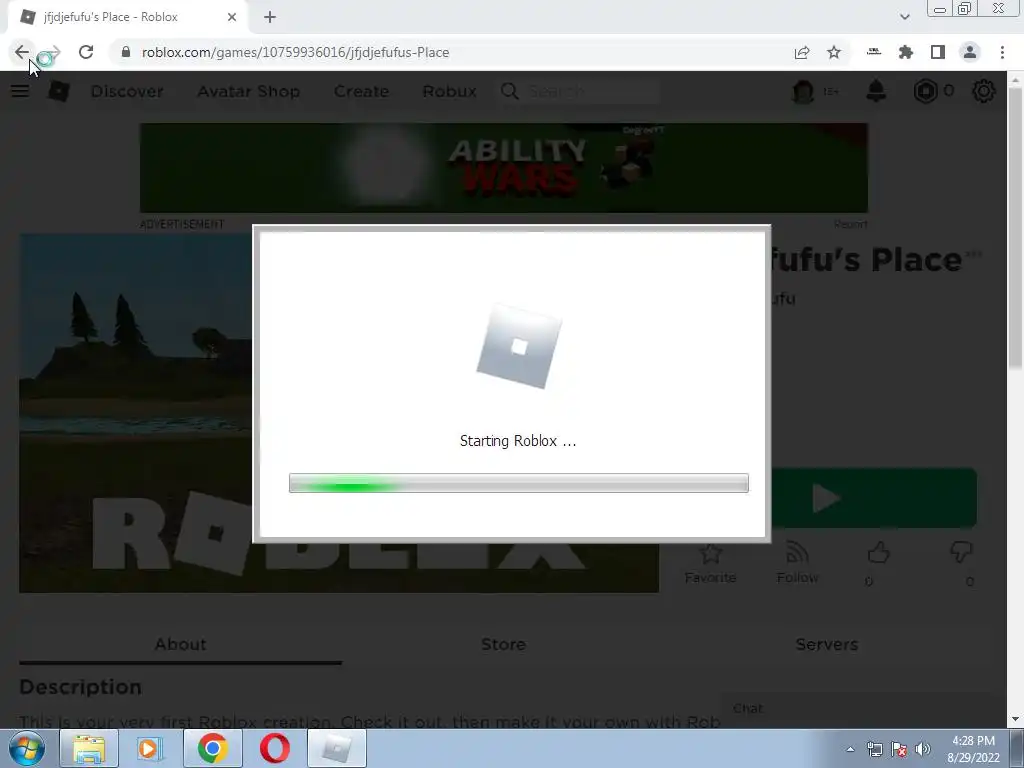Close the jfjdjefufu's Place tab

point(232,17)
